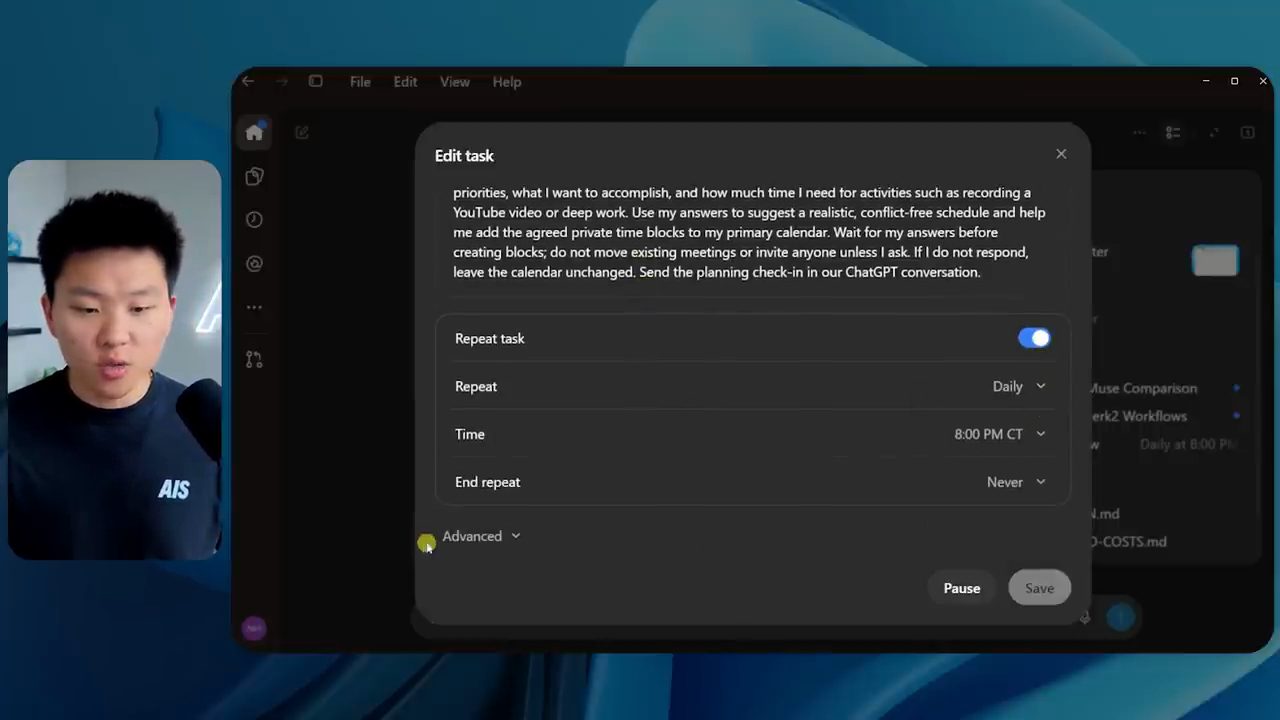Image resolution: width=1280 pixels, height=720 pixels.
Task: Open the Home icon in sidebar
Action: point(254,132)
